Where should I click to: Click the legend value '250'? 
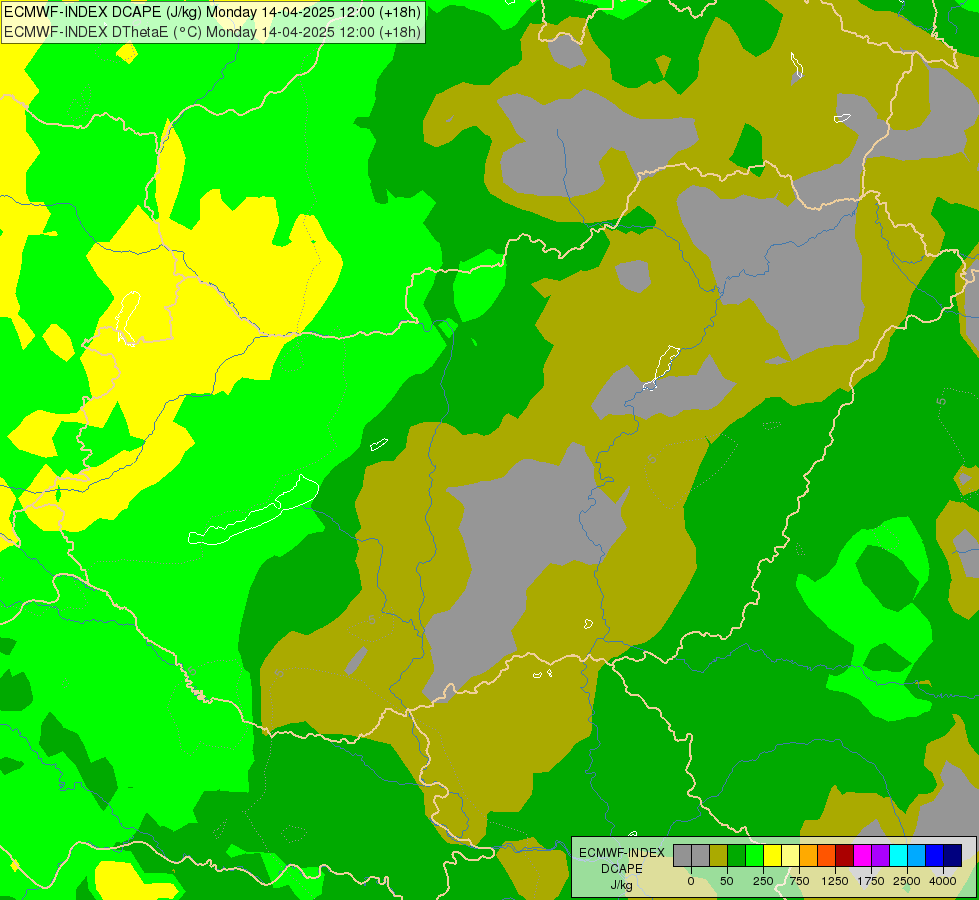point(763,881)
